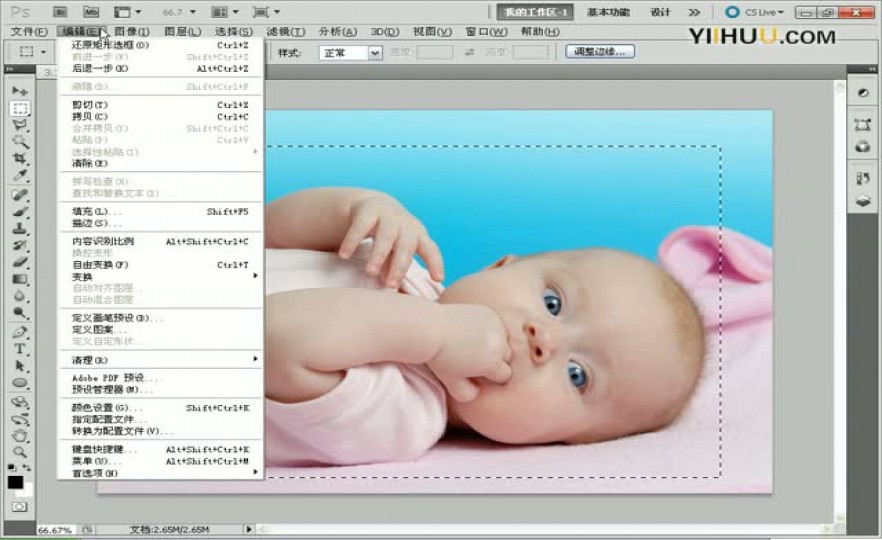The height and width of the screenshot is (540, 882).
Task: Reset default foreground and background colors
Action: pyautogui.click(x=12, y=467)
